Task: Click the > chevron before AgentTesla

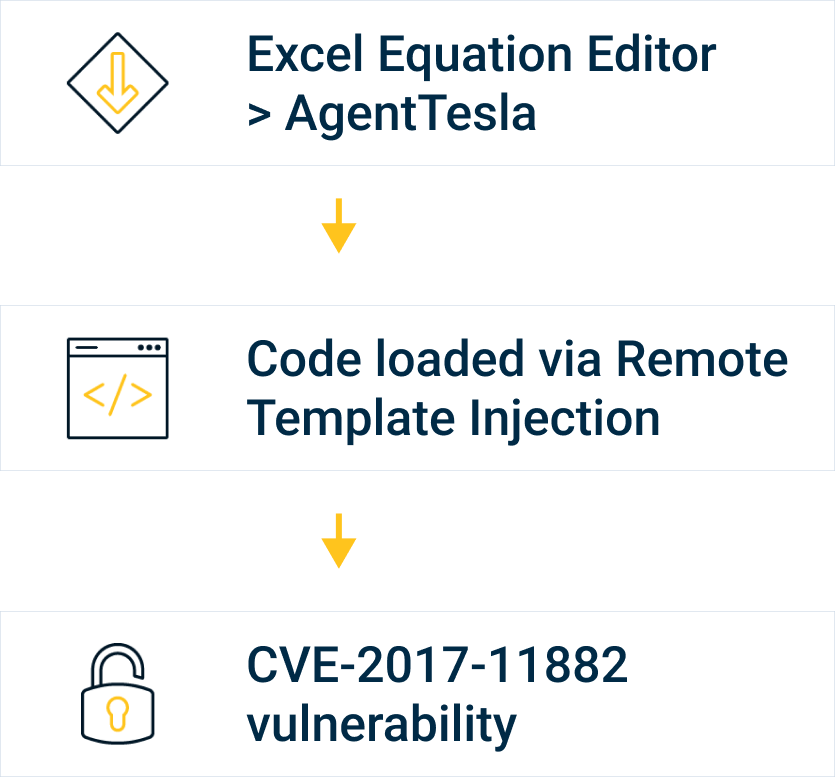Action: coord(259,114)
